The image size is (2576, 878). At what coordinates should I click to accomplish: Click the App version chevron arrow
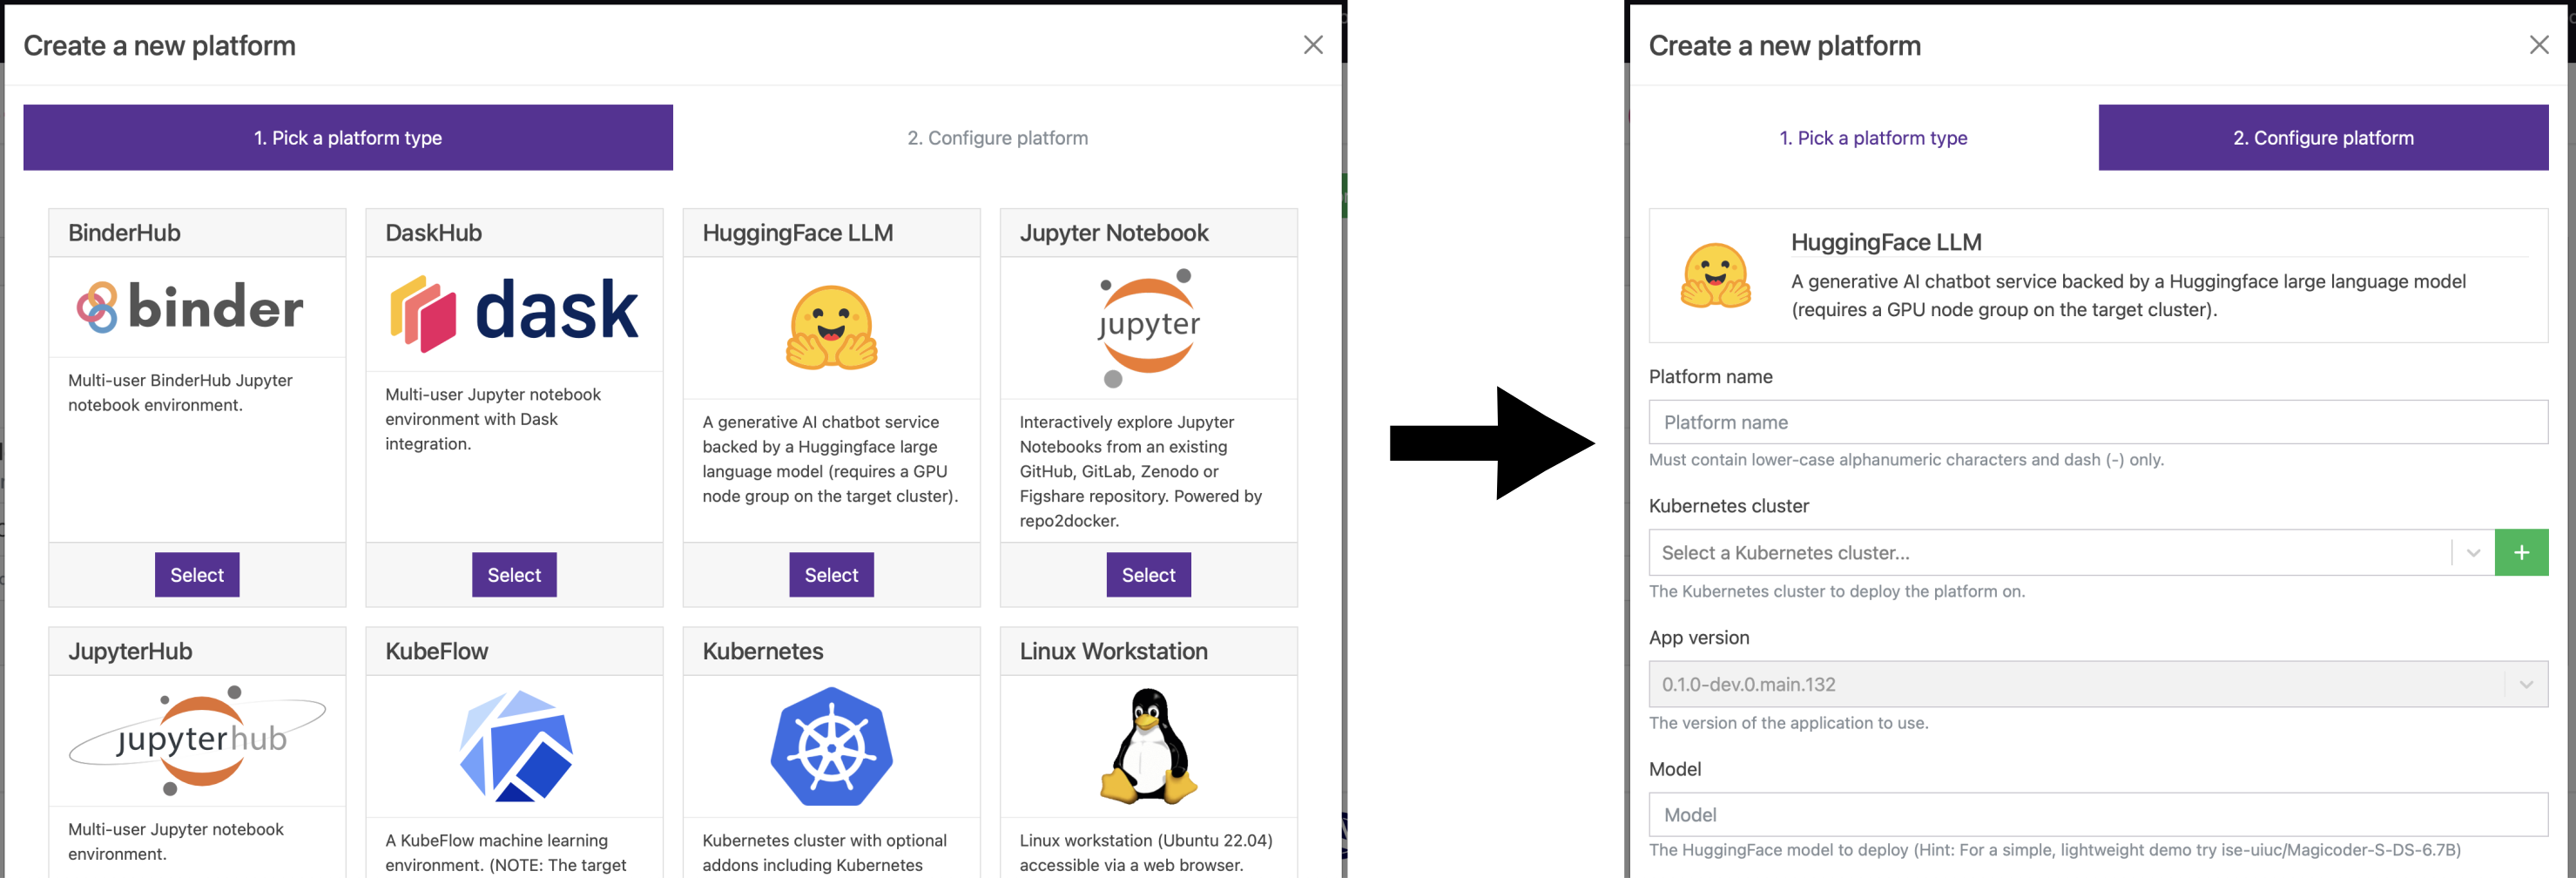tap(2526, 684)
